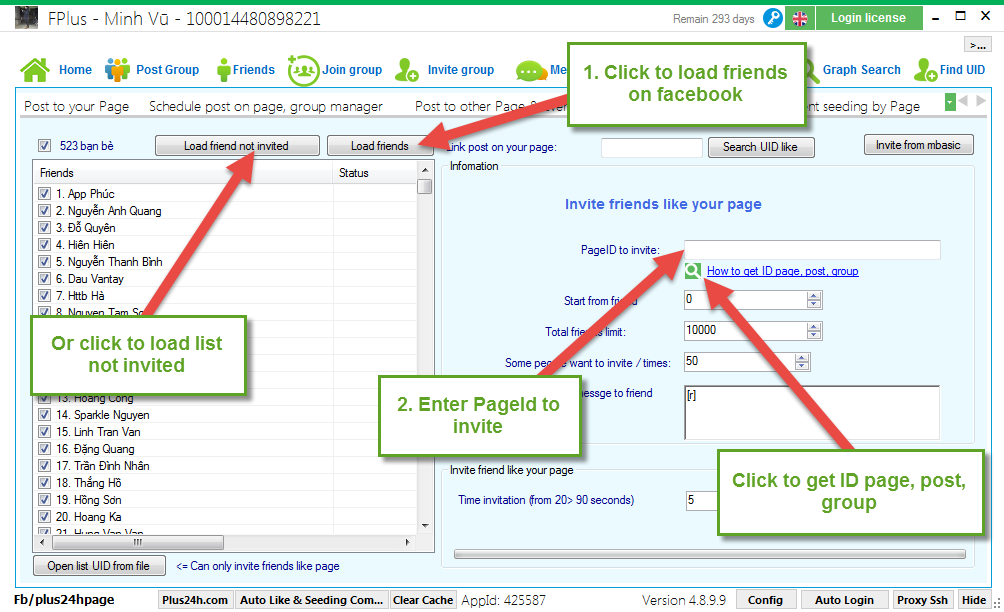Open the Config button
Viewport: 1004px width, 612px height.
coord(765,600)
